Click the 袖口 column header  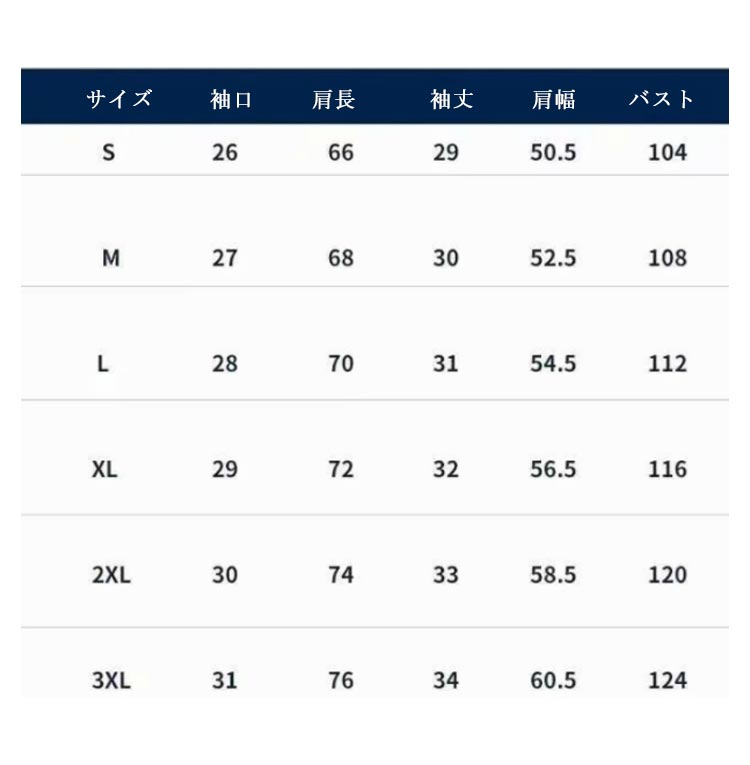click(232, 99)
